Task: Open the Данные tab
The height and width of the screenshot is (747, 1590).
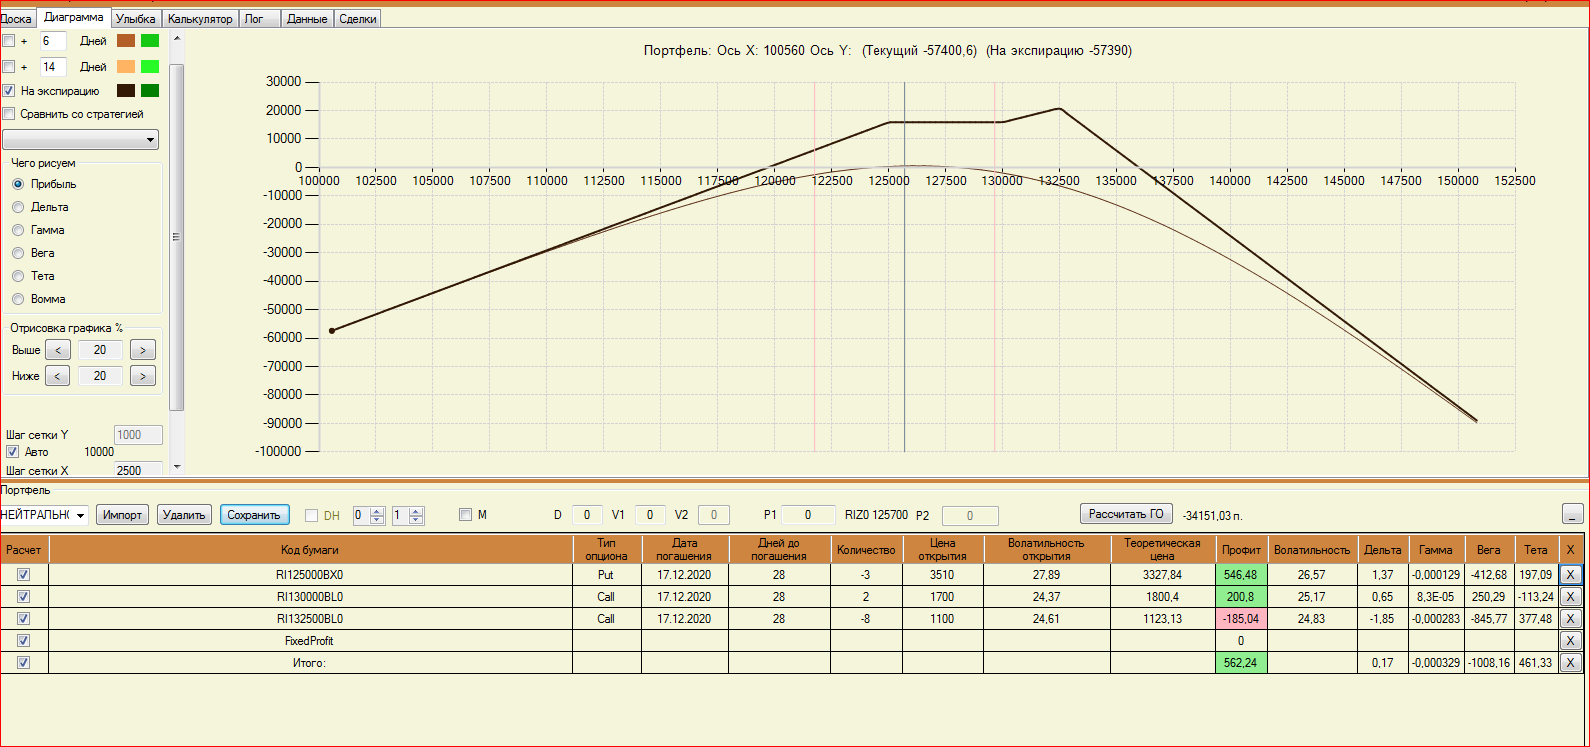Action: 307,19
